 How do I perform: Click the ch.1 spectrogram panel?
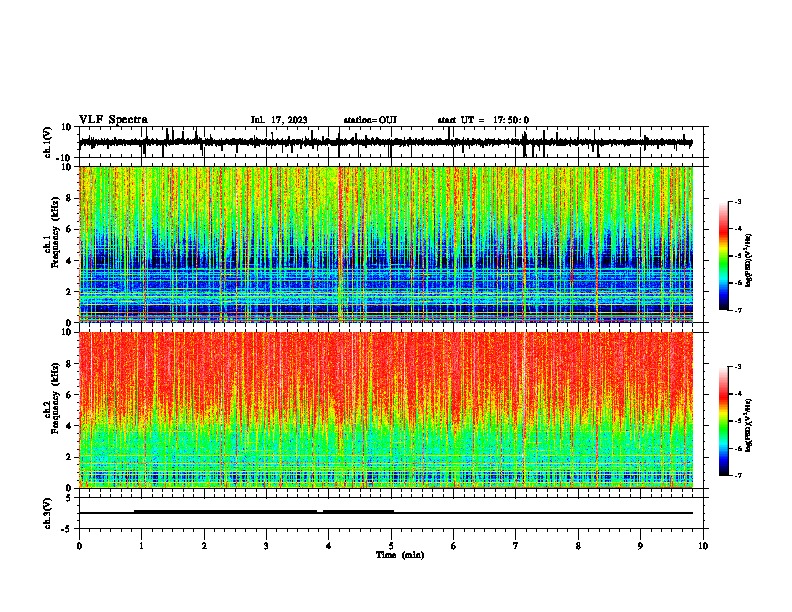point(385,244)
